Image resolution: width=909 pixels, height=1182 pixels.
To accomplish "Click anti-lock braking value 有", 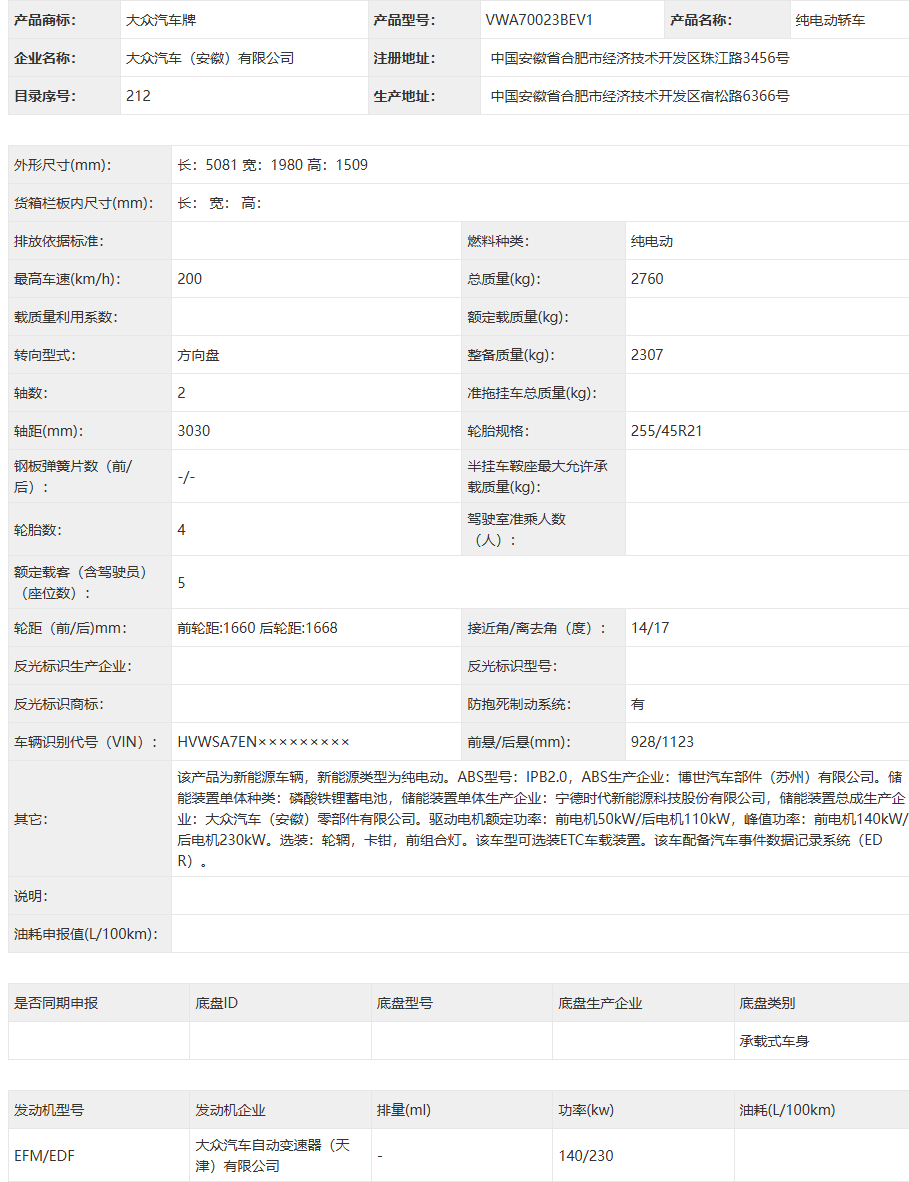I will [x=638, y=704].
